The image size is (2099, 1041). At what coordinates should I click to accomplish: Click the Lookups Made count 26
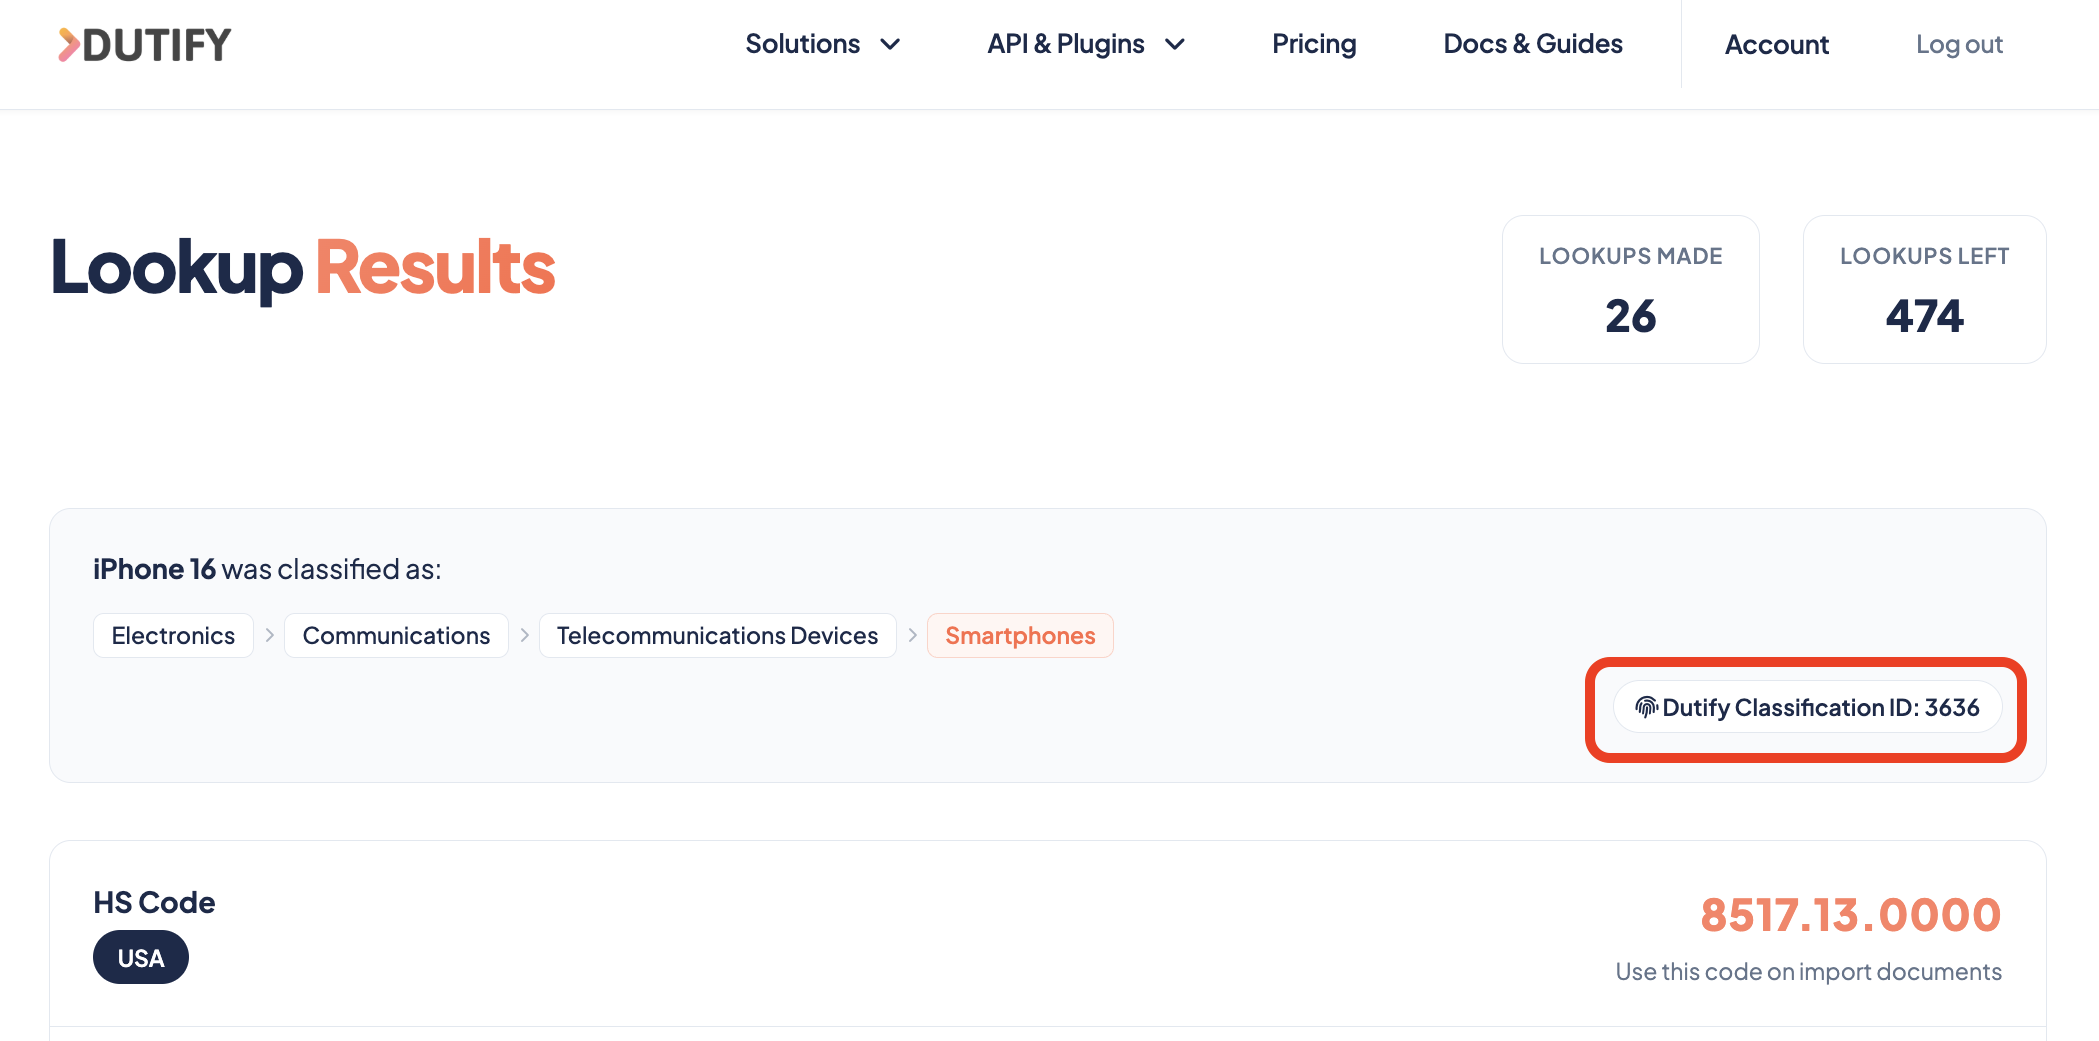[x=1630, y=316]
